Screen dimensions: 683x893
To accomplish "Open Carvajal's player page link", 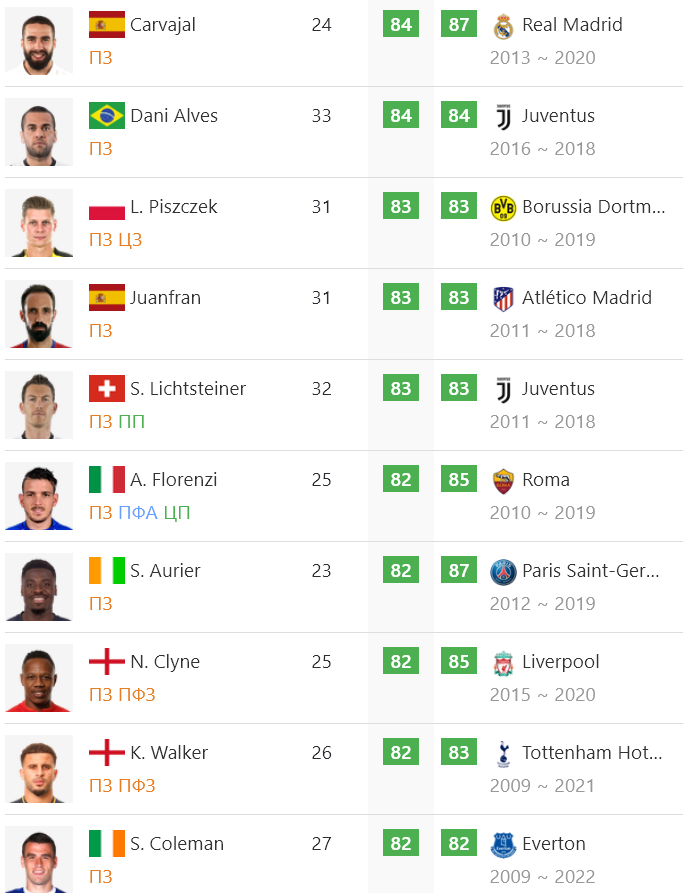I will click(x=162, y=24).
